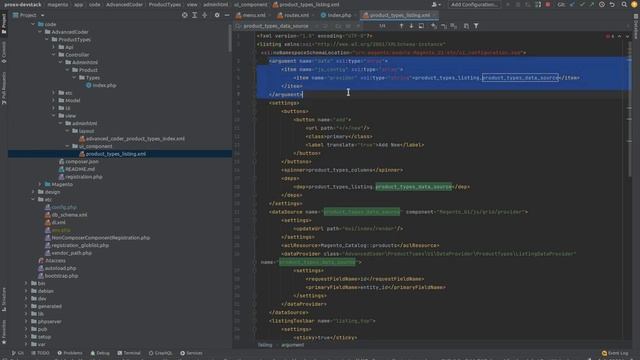Open Pull Requests vertical tool window button

tap(4, 88)
